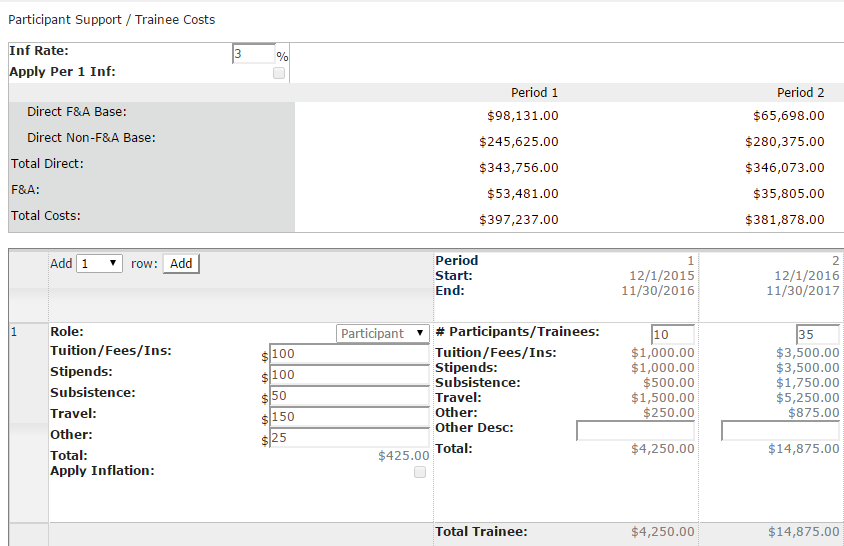The width and height of the screenshot is (844, 546).
Task: Click the Travel amount input box
Action: pyautogui.click(x=349, y=417)
